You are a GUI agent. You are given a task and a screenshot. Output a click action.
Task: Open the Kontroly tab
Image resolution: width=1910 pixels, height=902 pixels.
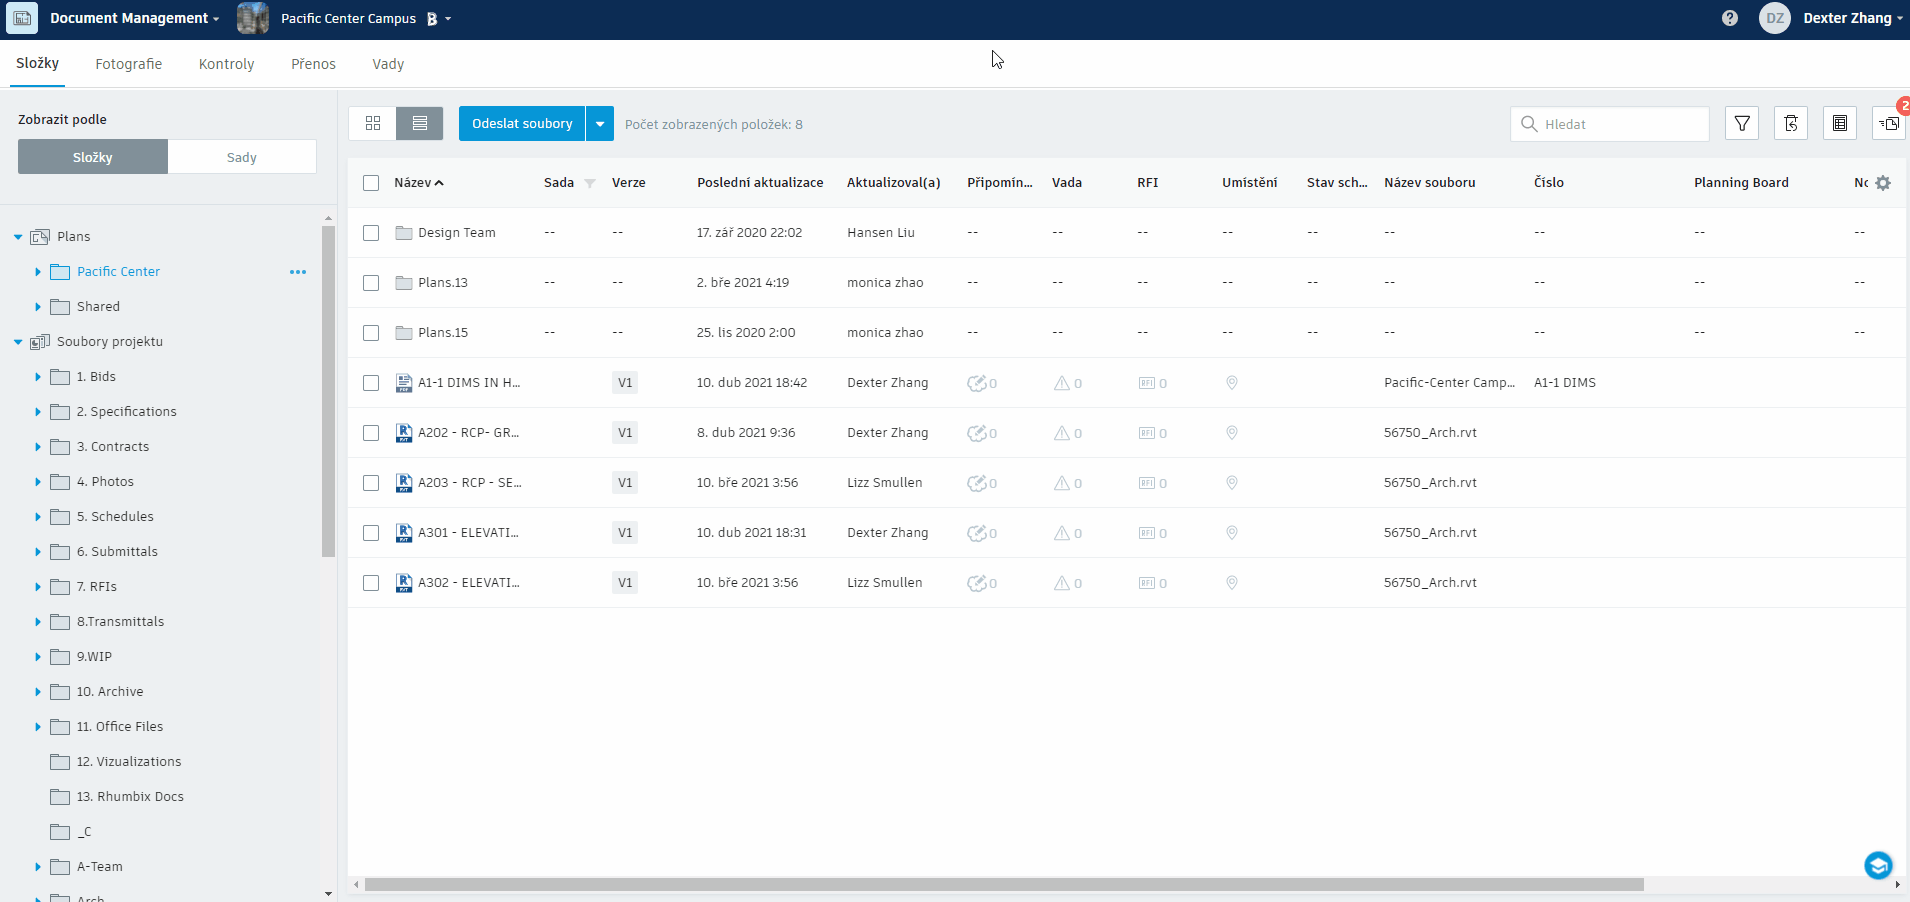coord(227,64)
